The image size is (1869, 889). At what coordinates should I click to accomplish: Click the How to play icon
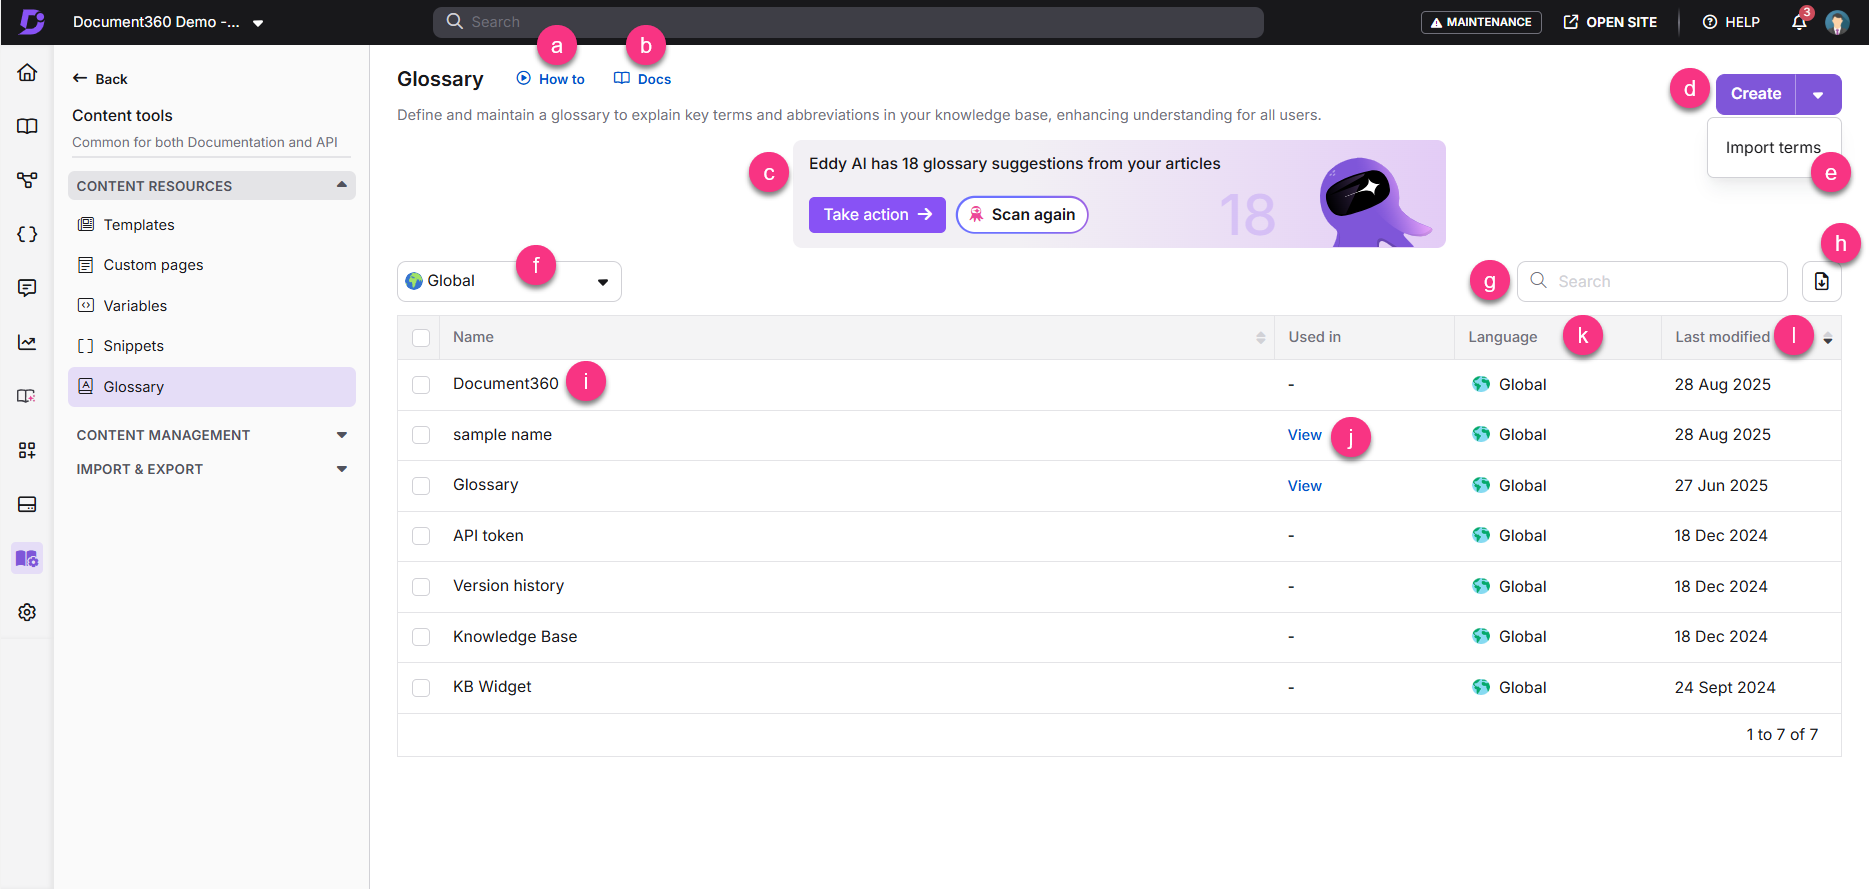523,78
